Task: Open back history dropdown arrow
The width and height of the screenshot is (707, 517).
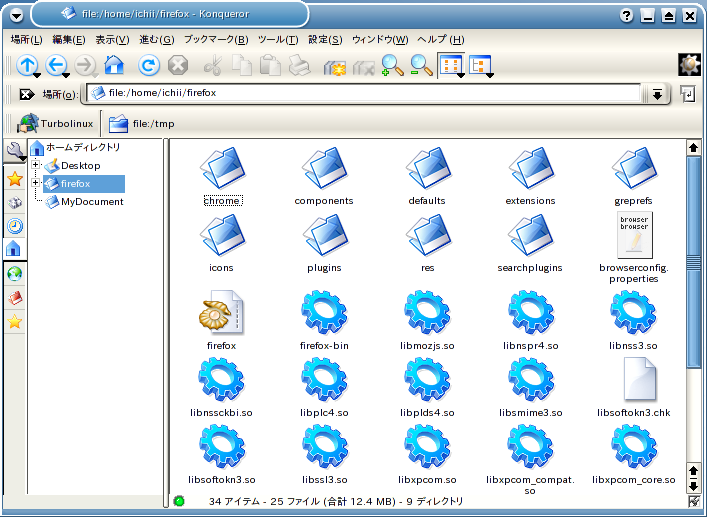Action: pos(66,75)
